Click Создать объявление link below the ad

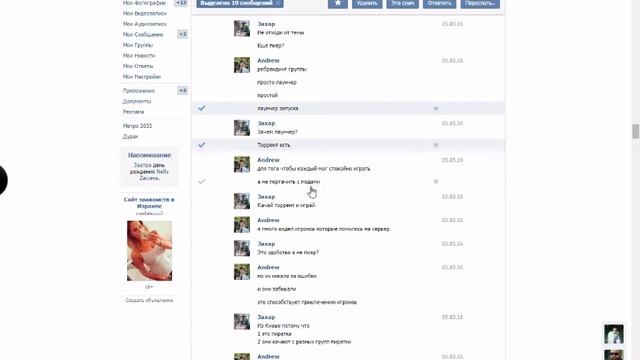(149, 300)
